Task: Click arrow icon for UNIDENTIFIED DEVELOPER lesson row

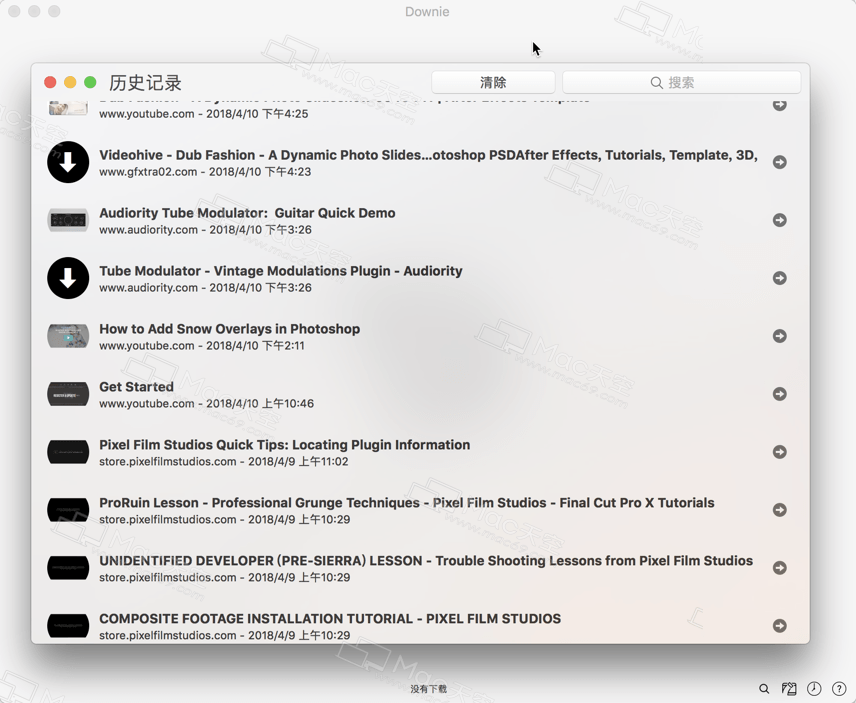Action: [x=780, y=568]
